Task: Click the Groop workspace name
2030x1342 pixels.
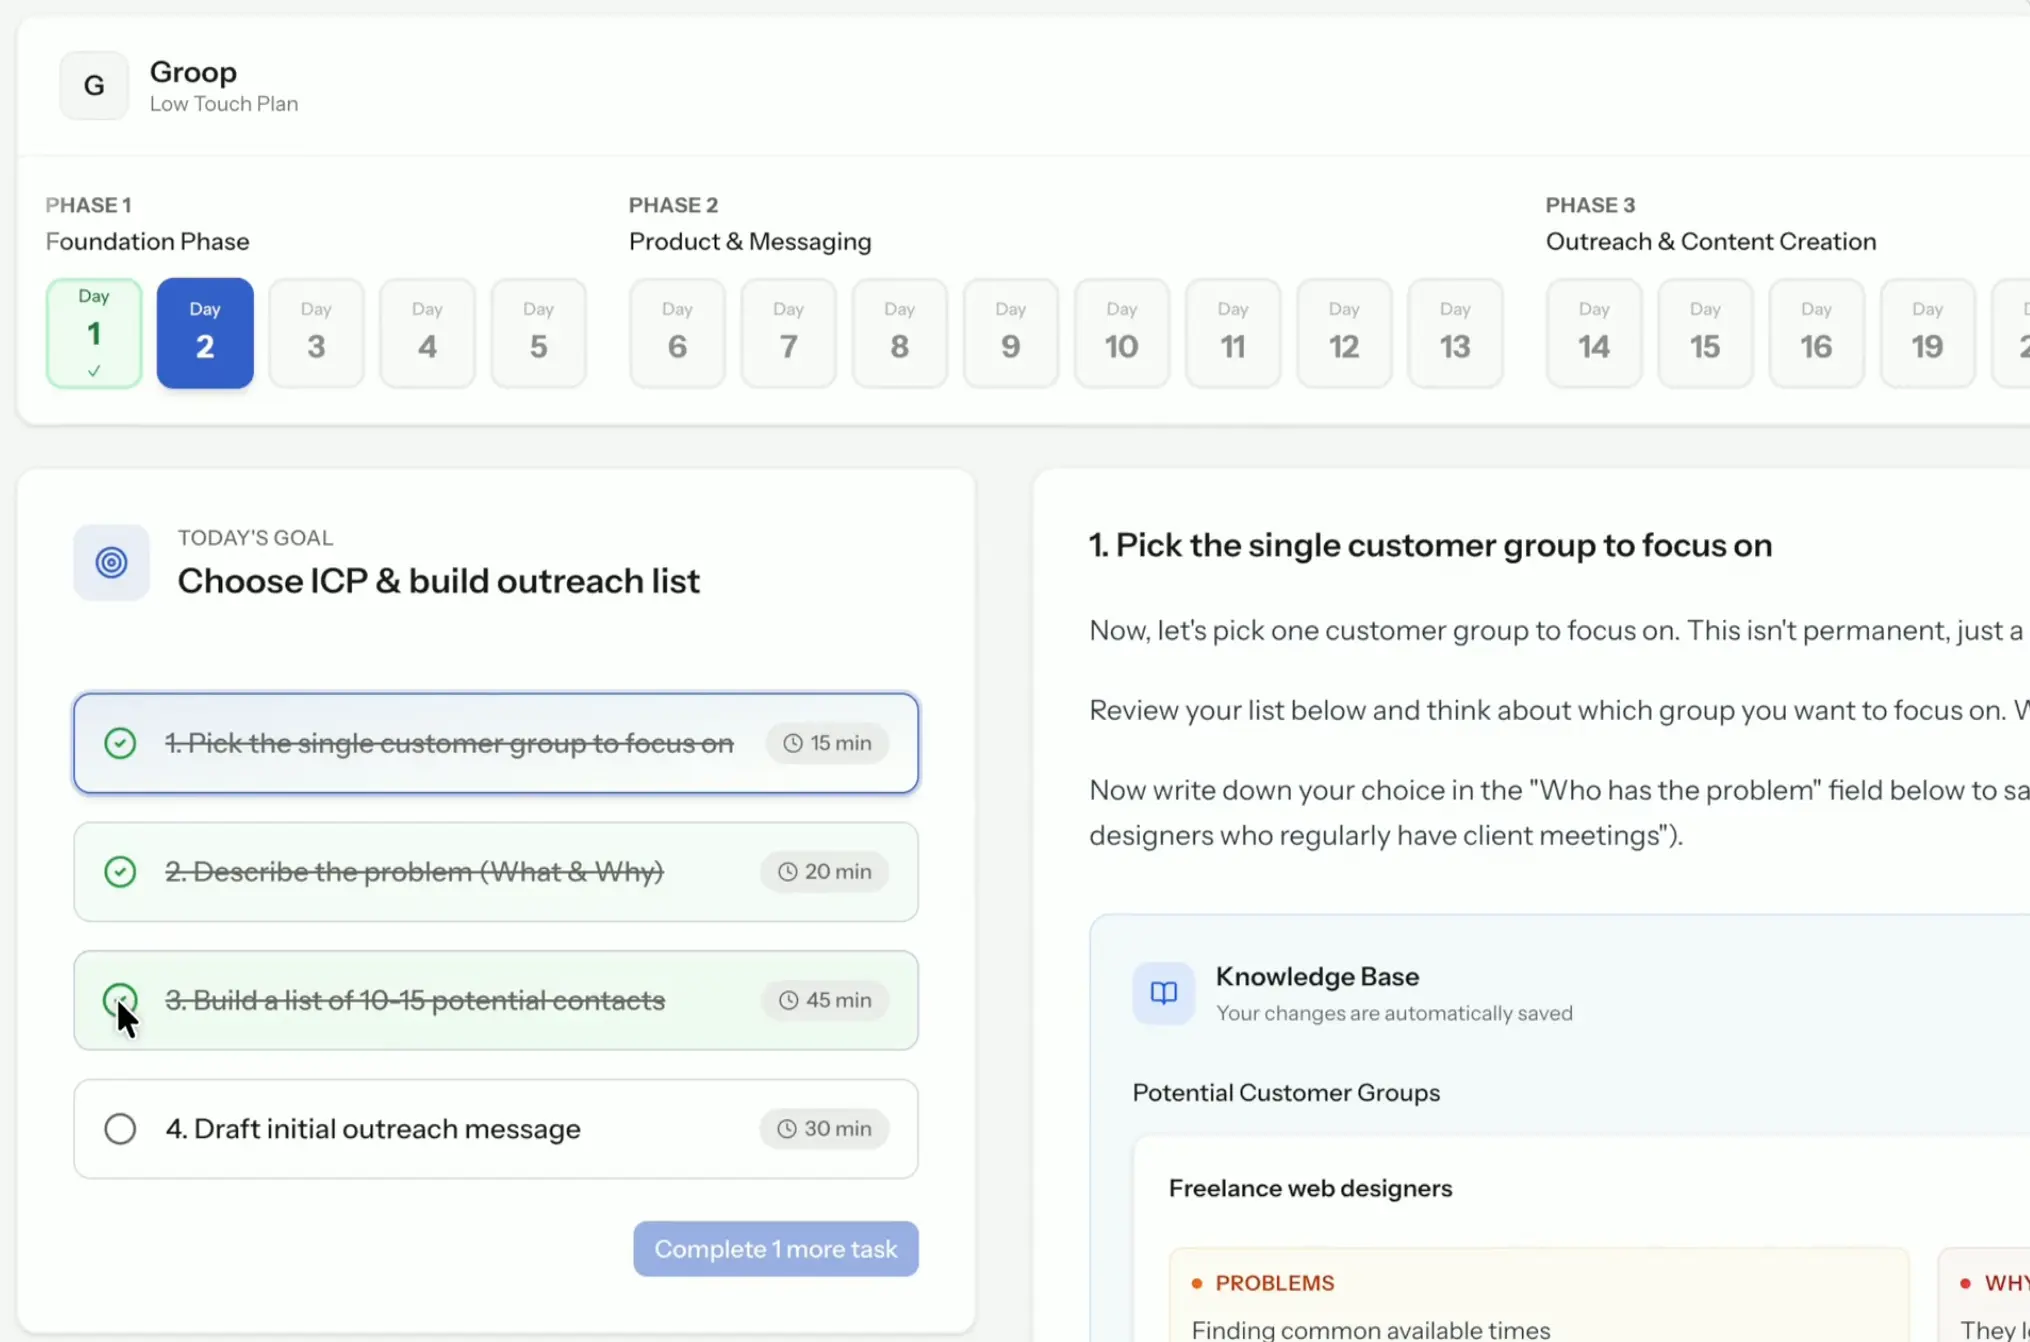Action: click(x=193, y=72)
